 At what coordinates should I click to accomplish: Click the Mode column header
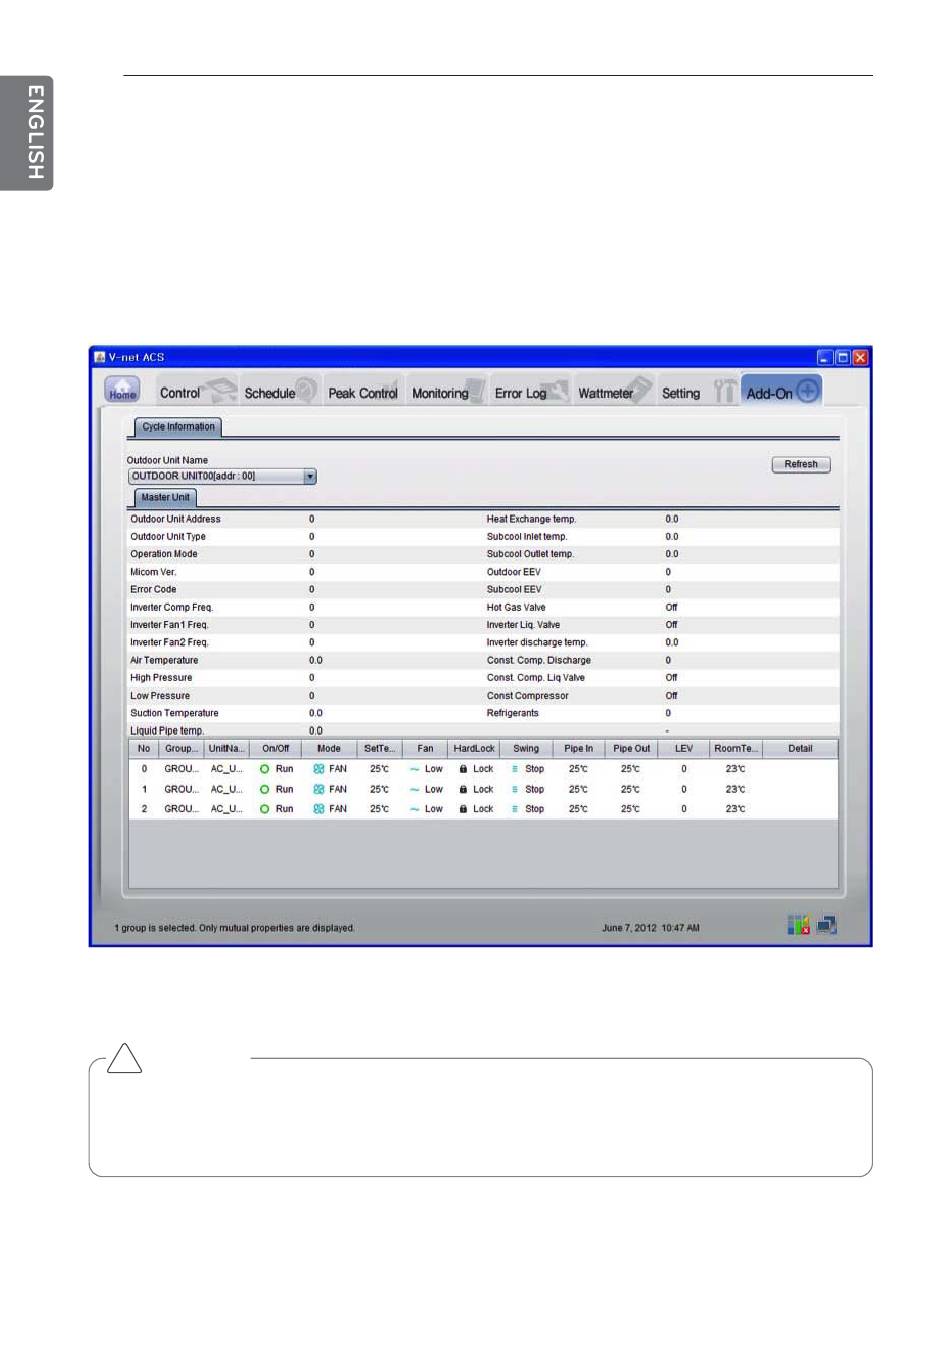pyautogui.click(x=329, y=749)
